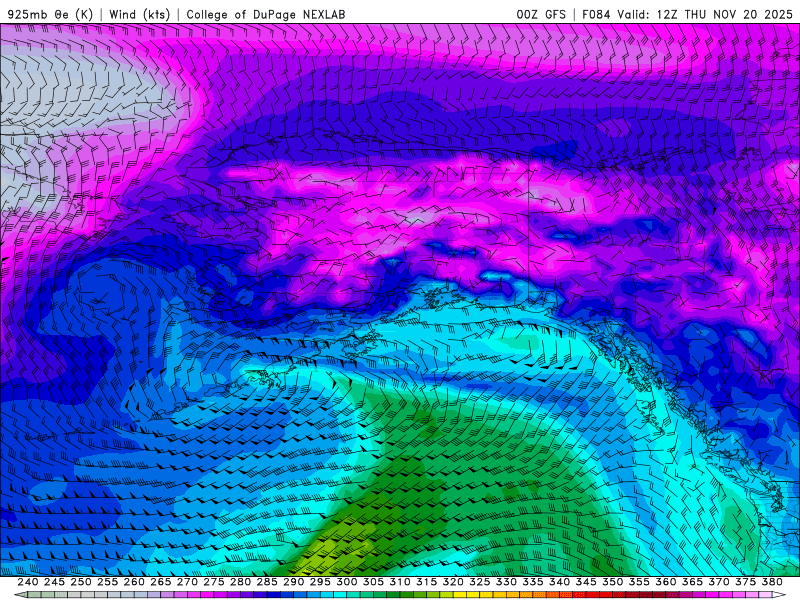Click the 'F084' forecast hour text

click(x=596, y=14)
